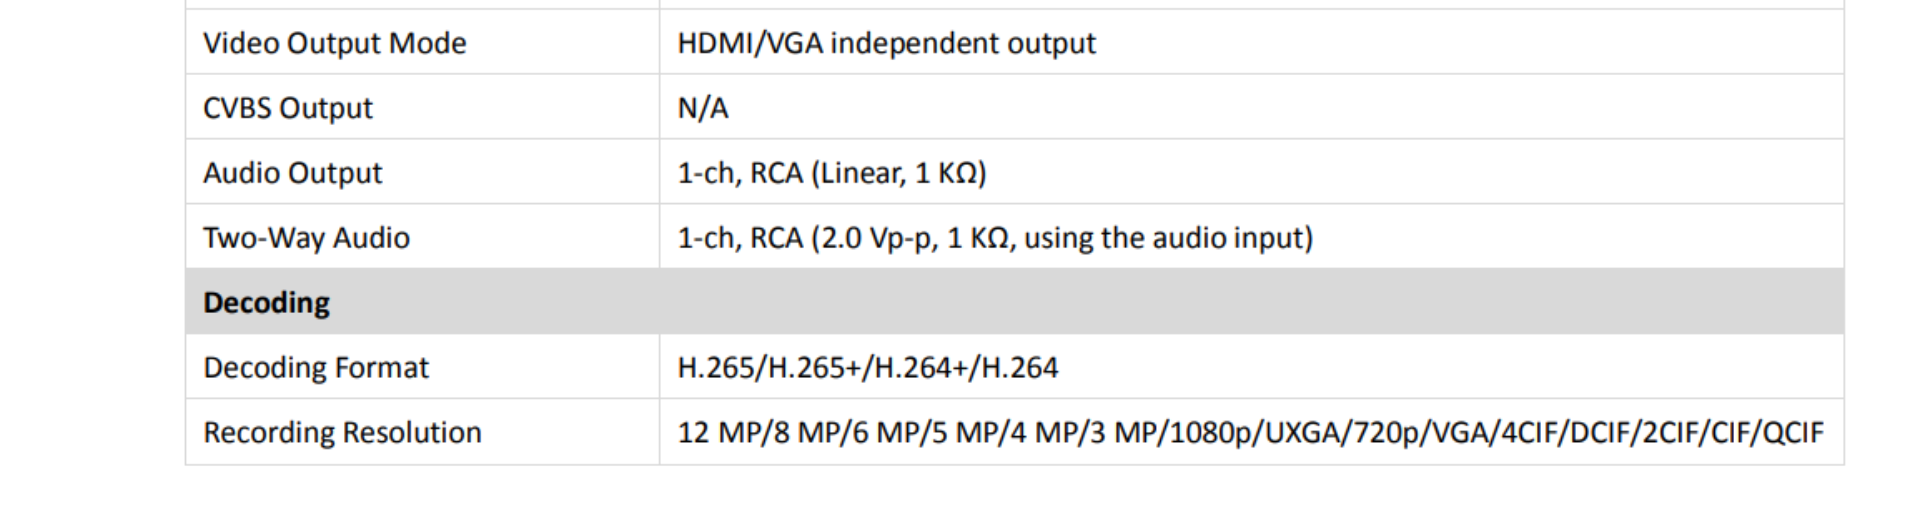Click the UXGA text in resolution list

click(x=1304, y=433)
